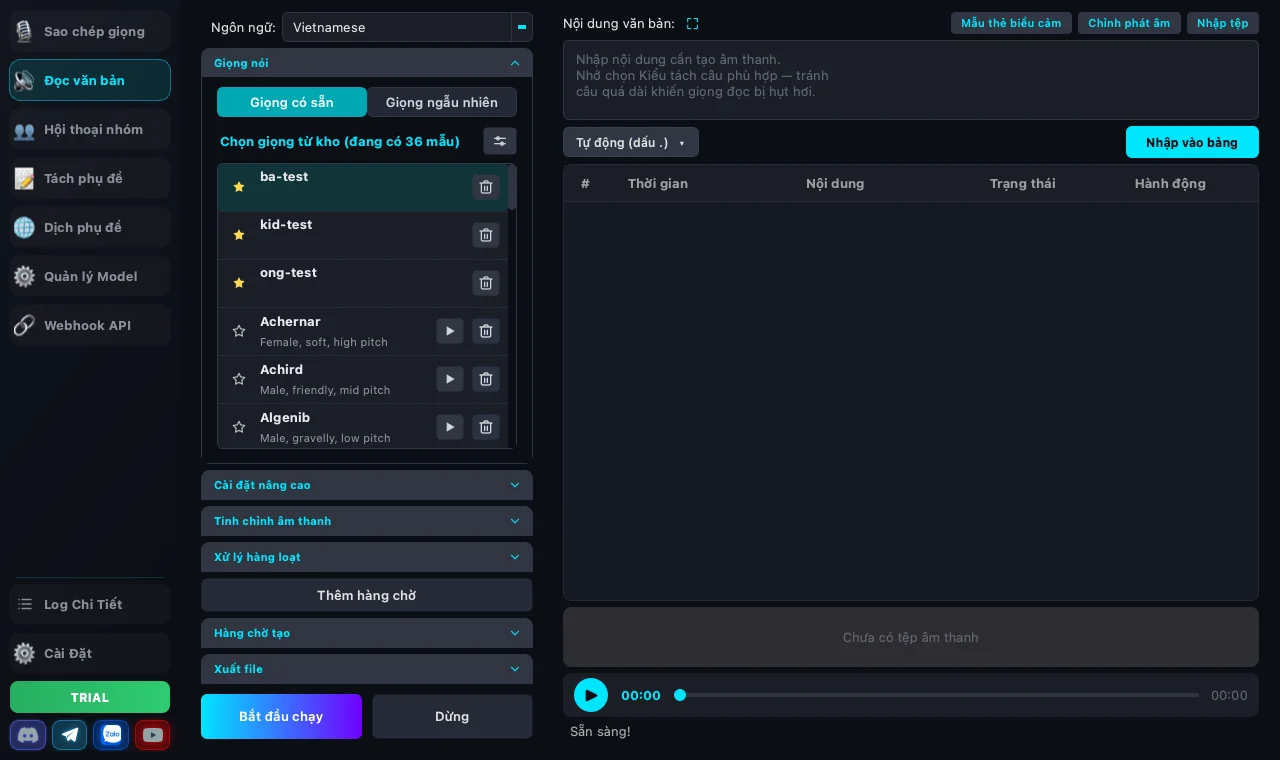Expand the Cài đặt nâng cao section

[367, 485]
